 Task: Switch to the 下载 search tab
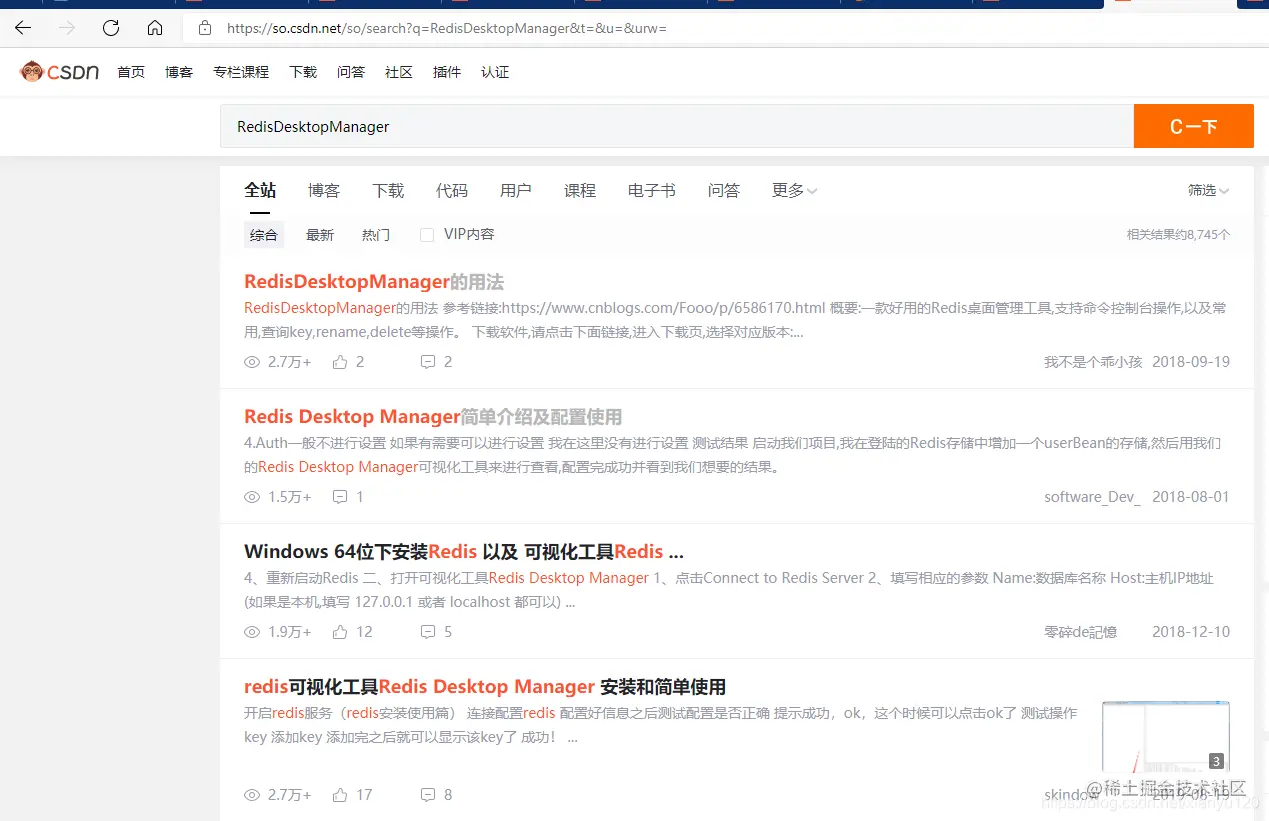click(388, 190)
